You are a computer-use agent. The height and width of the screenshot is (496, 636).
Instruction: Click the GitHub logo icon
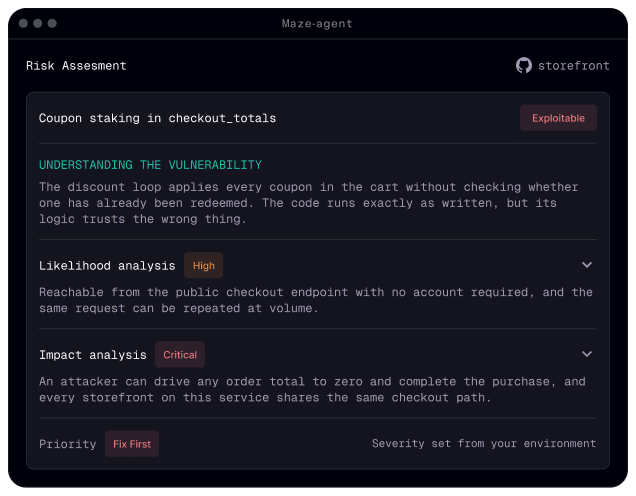point(524,65)
